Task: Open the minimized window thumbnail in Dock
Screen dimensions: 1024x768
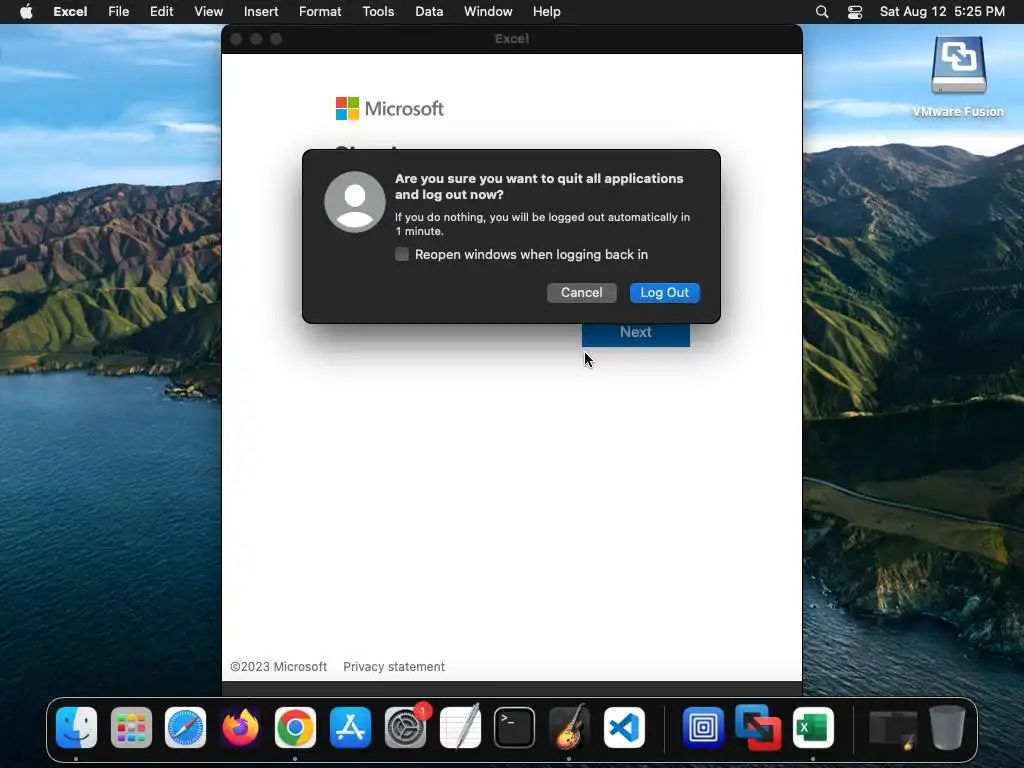Action: 893,729
